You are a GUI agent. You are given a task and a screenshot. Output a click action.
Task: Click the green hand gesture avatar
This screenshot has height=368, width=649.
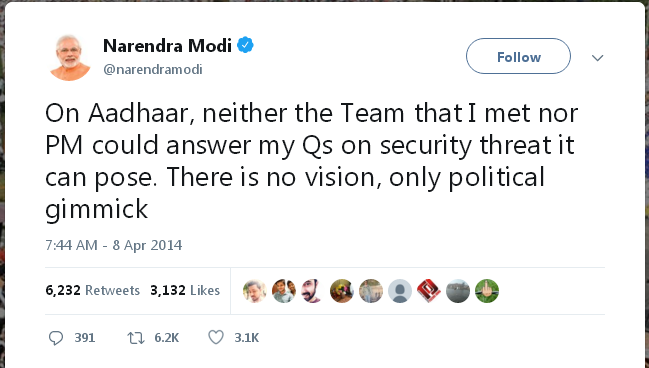pyautogui.click(x=487, y=291)
